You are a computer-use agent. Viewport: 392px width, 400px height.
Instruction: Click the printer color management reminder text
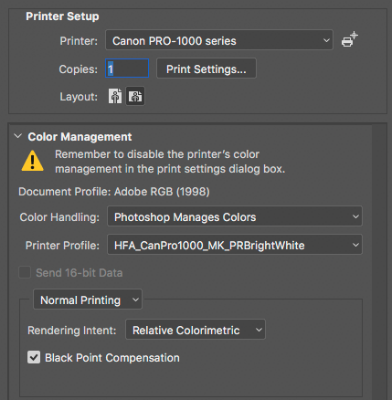click(x=170, y=162)
